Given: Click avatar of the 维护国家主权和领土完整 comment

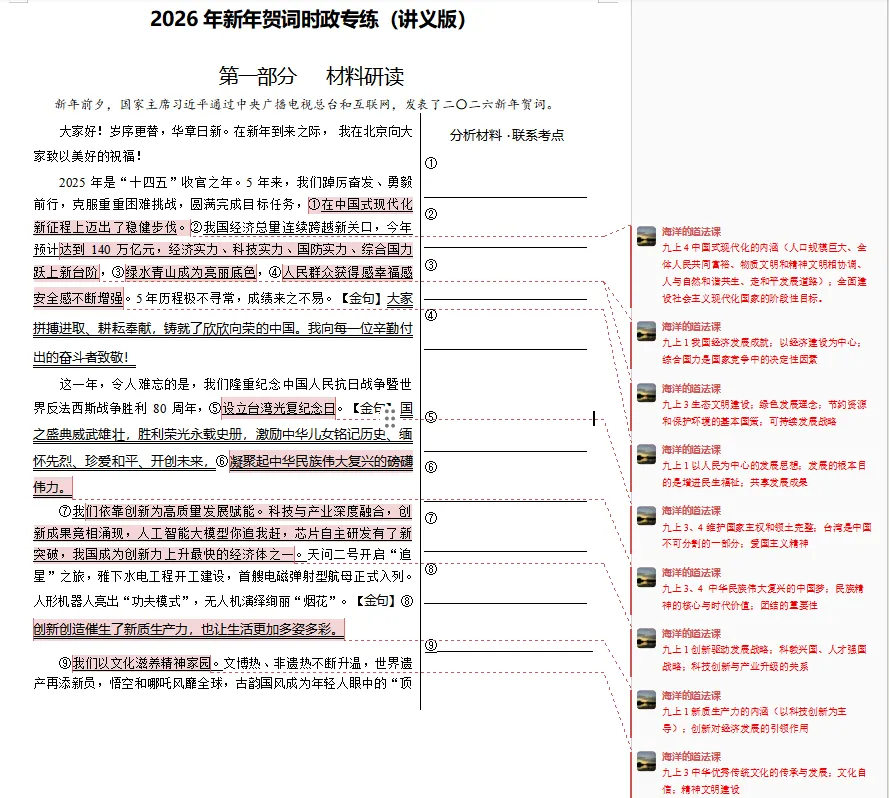Looking at the screenshot, I should coord(646,516).
